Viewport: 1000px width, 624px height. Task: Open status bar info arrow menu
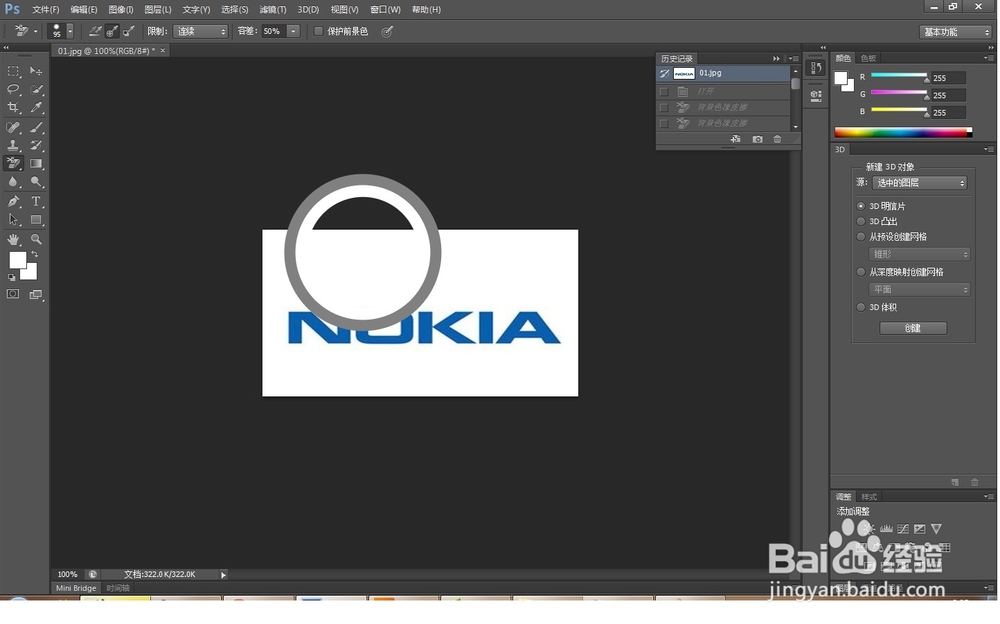pyautogui.click(x=223, y=575)
